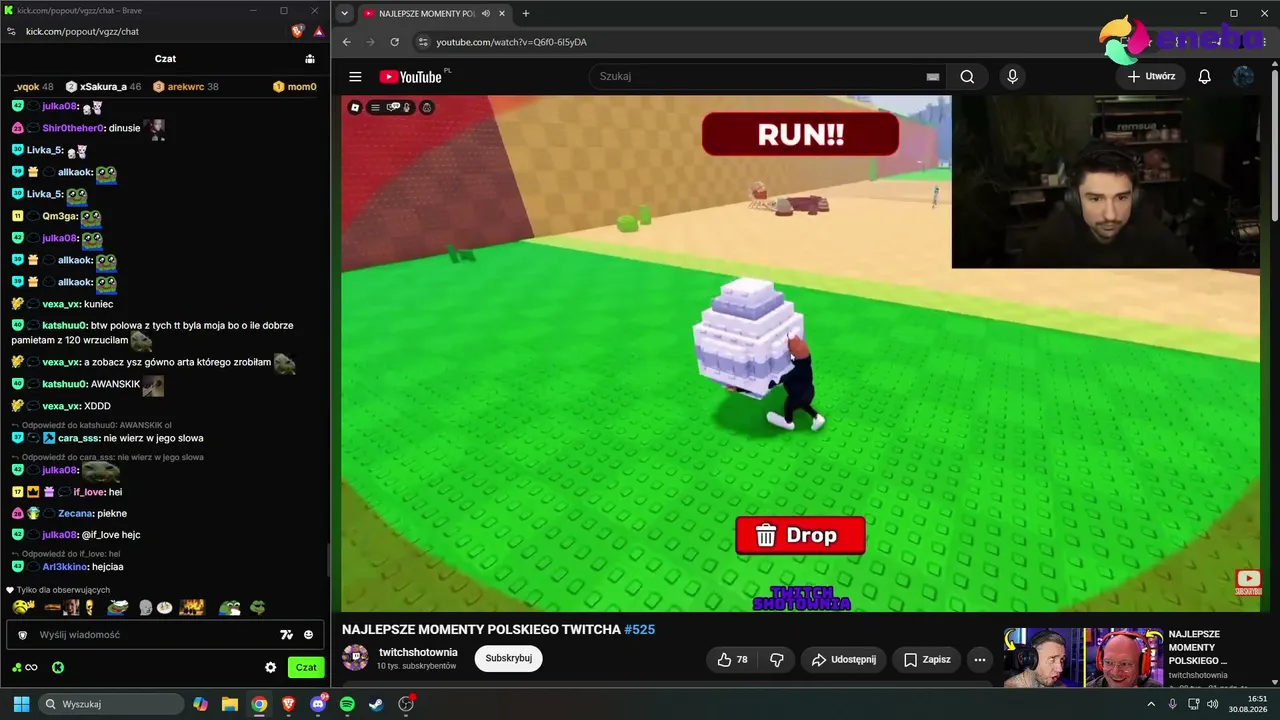Reload the YouTube page
Image resolution: width=1280 pixels, height=720 pixels.
(395, 42)
